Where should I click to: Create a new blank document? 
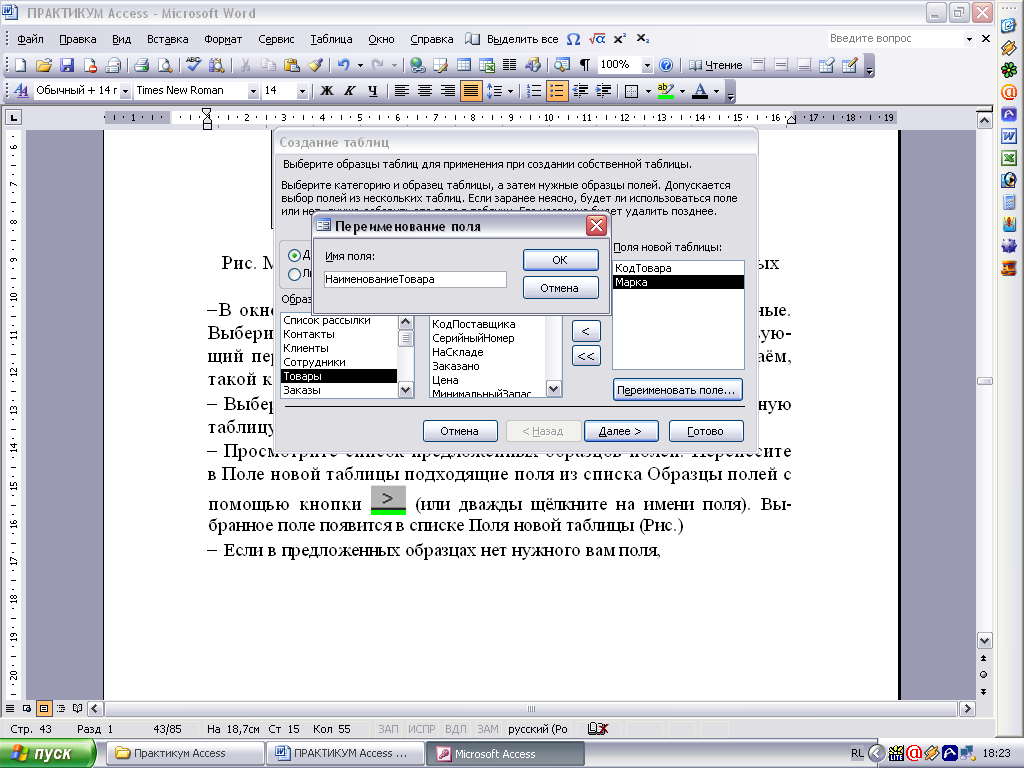coord(20,65)
